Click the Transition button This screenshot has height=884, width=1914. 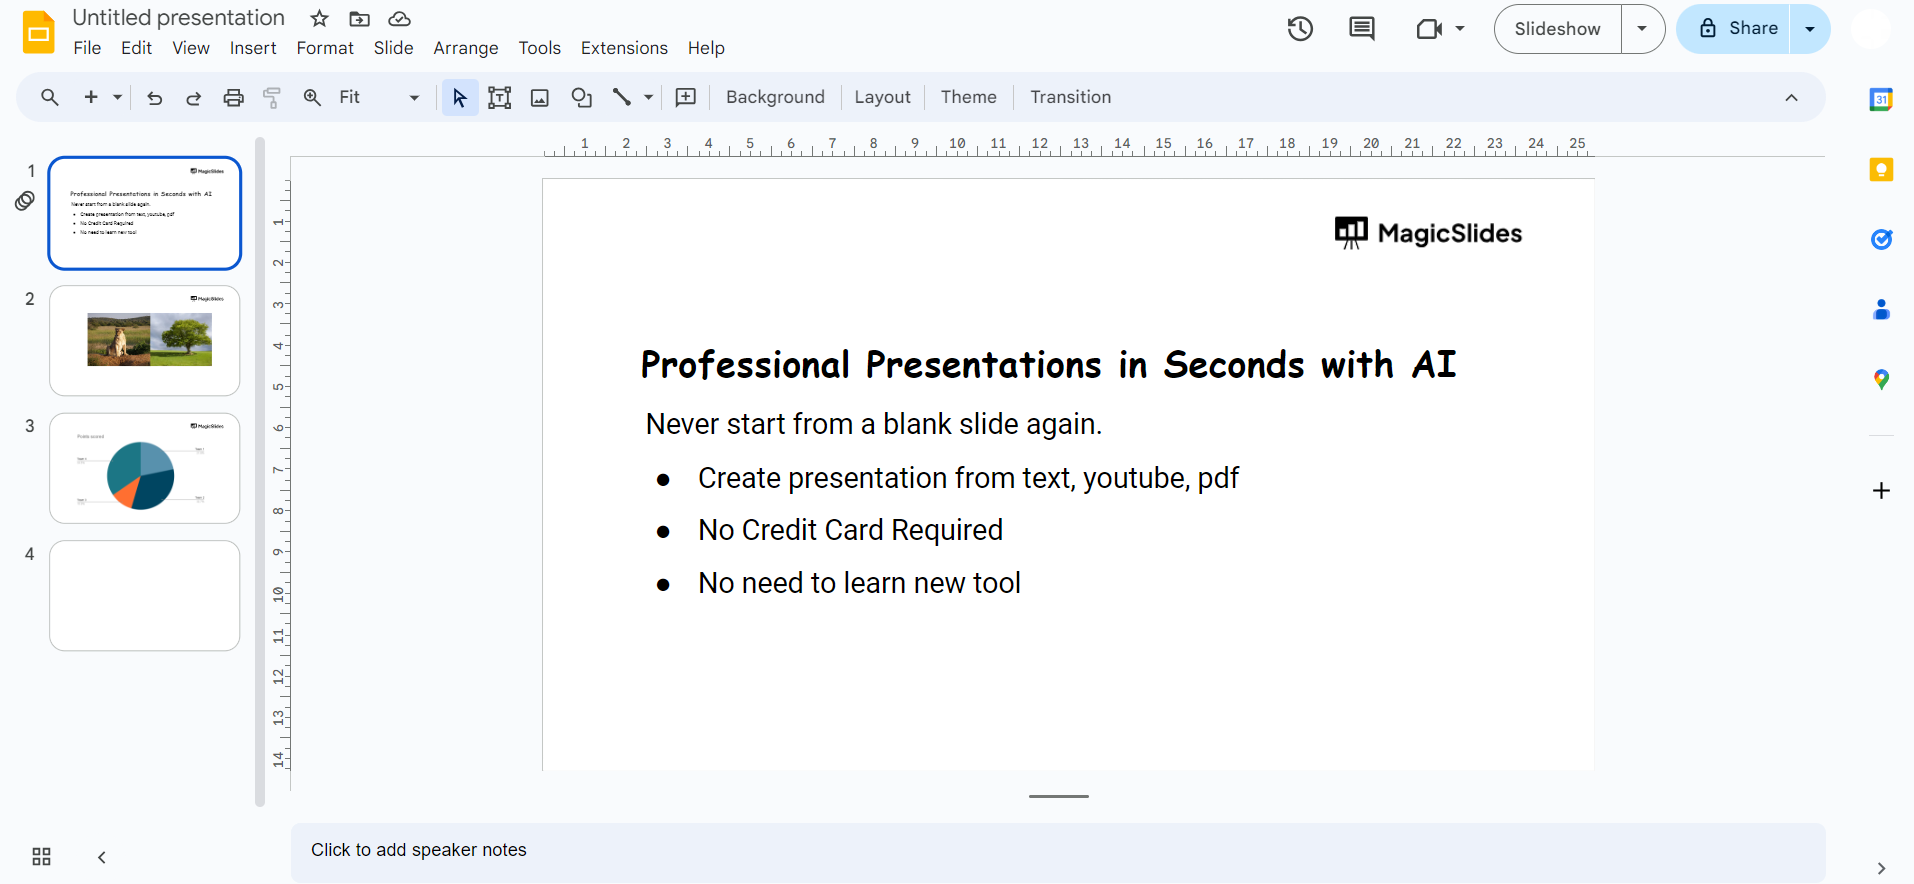[x=1070, y=97]
